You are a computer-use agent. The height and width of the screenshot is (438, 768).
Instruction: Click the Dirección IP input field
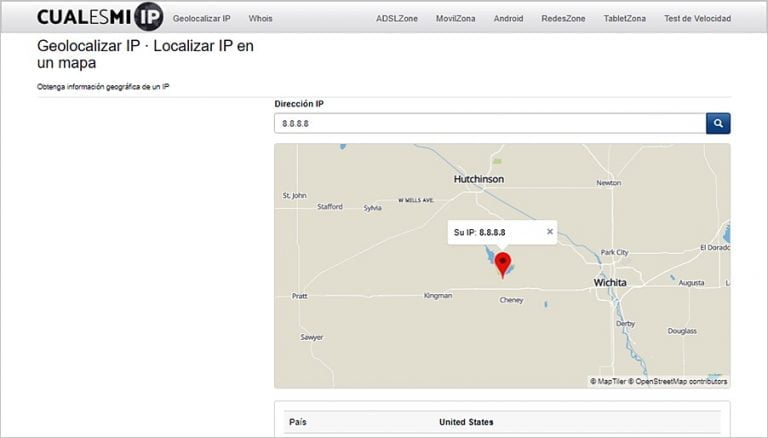click(490, 123)
